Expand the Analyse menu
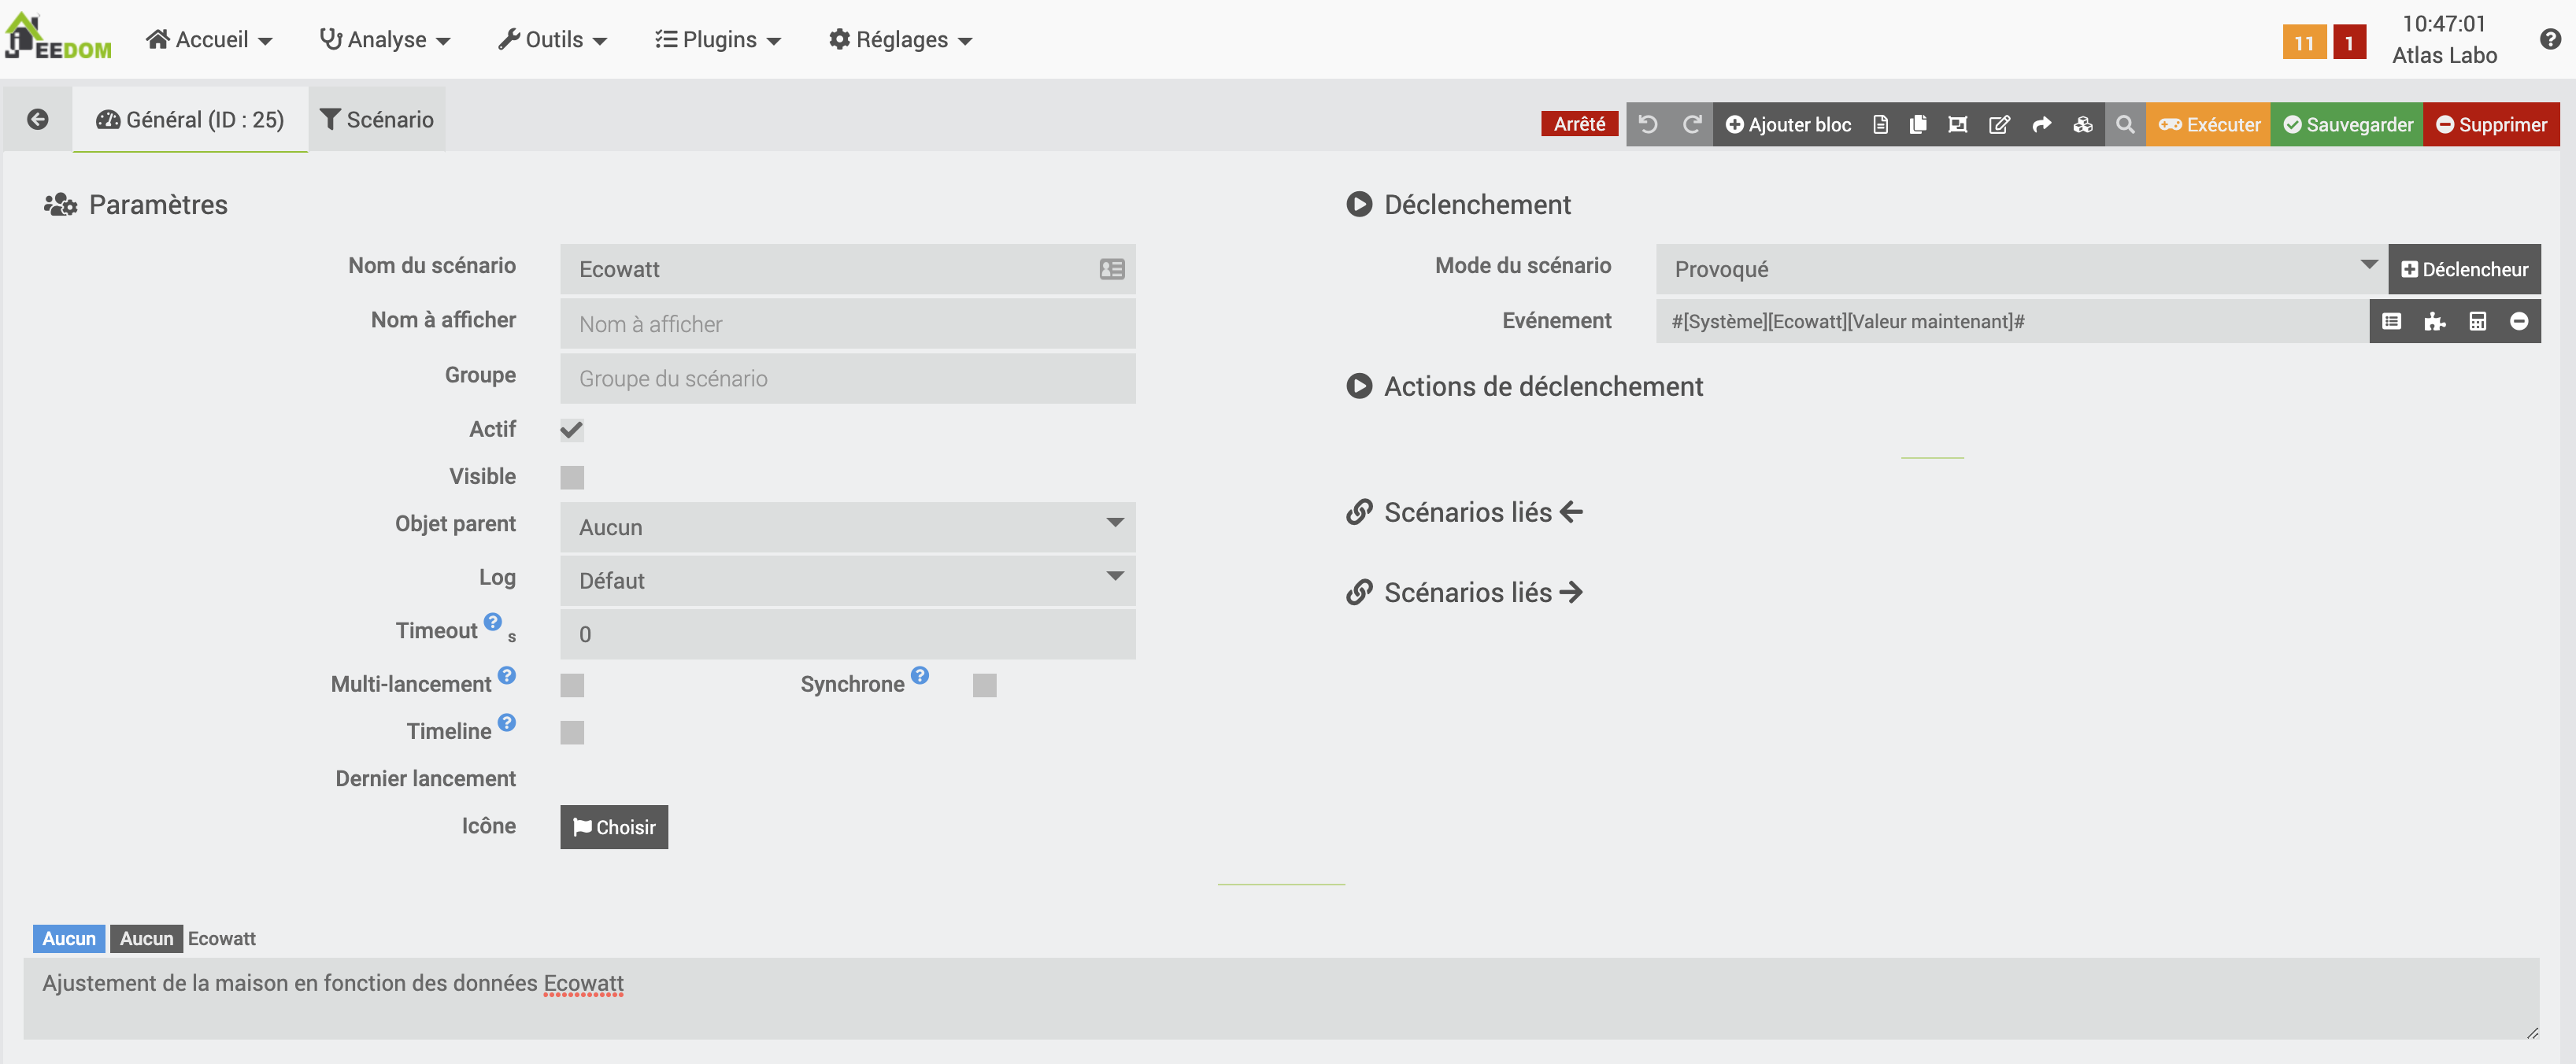 click(385, 39)
